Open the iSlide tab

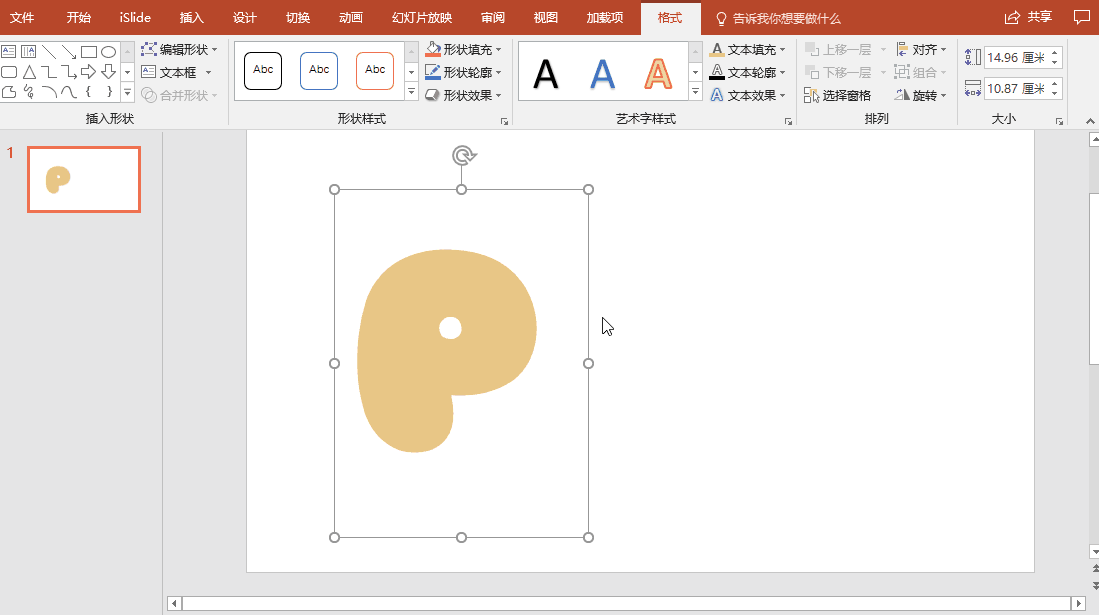[x=135, y=18]
